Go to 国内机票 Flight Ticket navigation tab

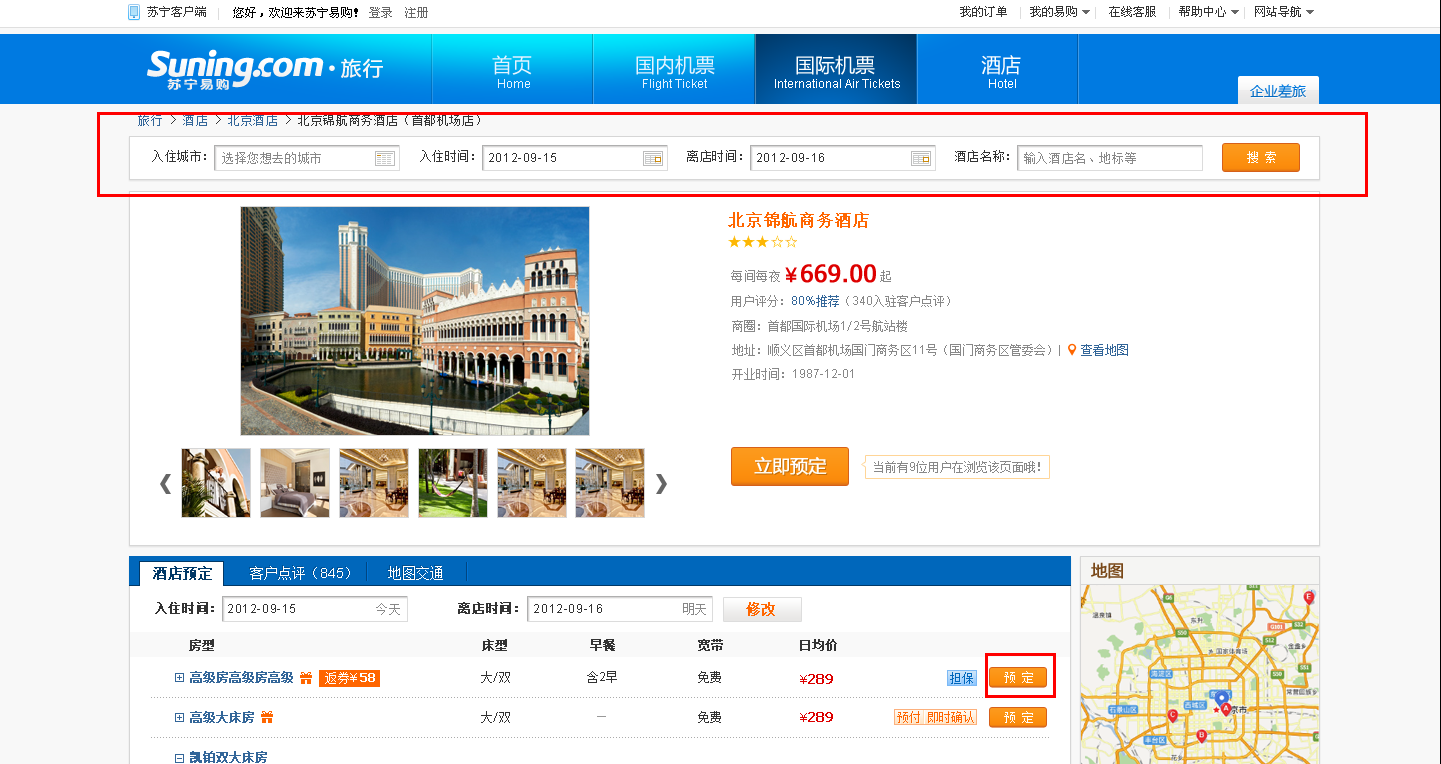675,70
